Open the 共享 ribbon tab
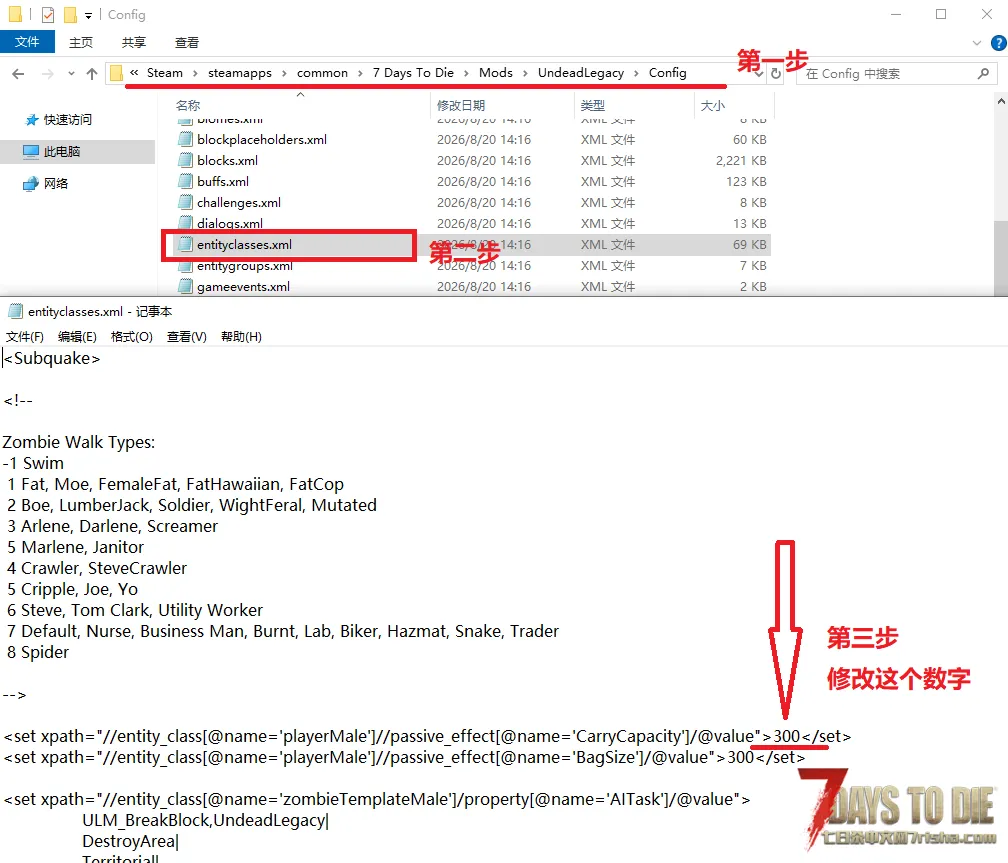 coord(134,42)
